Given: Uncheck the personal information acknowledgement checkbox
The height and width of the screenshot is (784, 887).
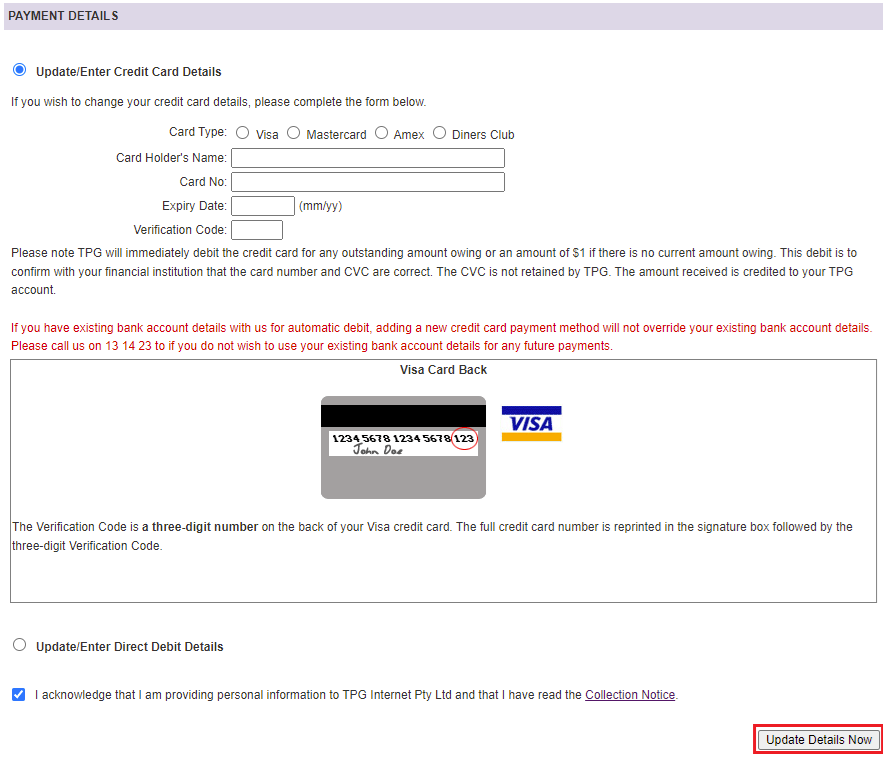Looking at the screenshot, I should tap(19, 695).
